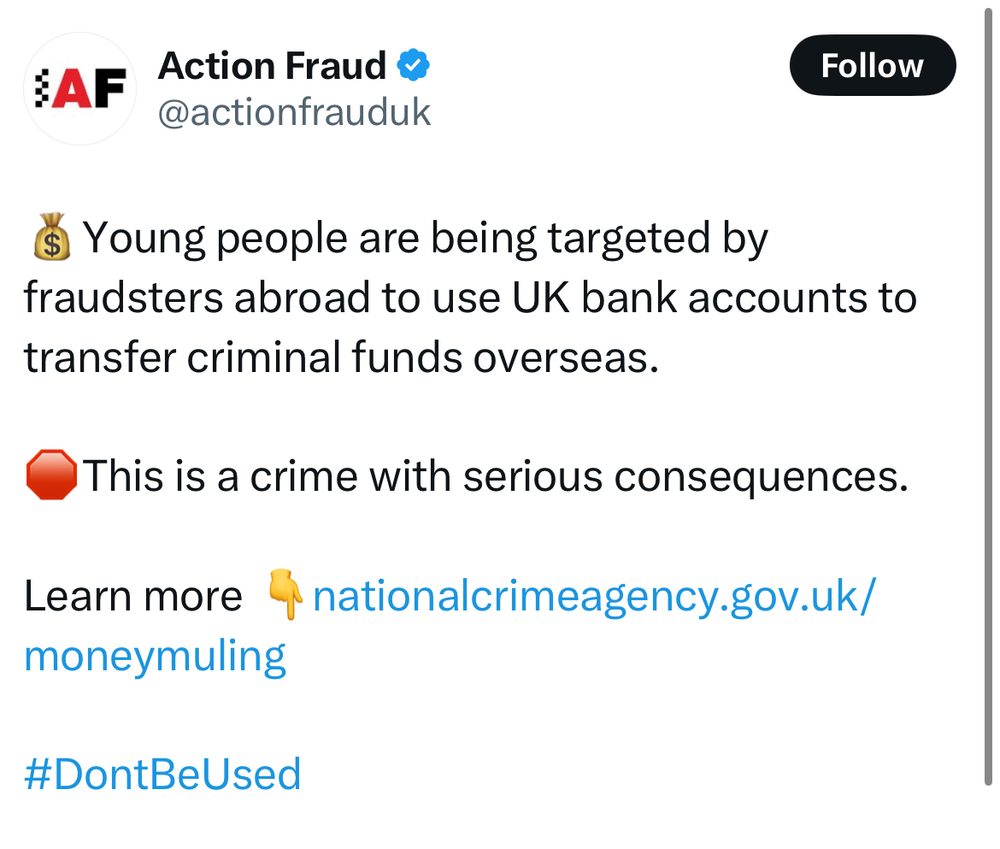This screenshot has width=1000, height=849.
Task: Click the sentence "This is a crime with serious consequences"
Action: tap(495, 477)
